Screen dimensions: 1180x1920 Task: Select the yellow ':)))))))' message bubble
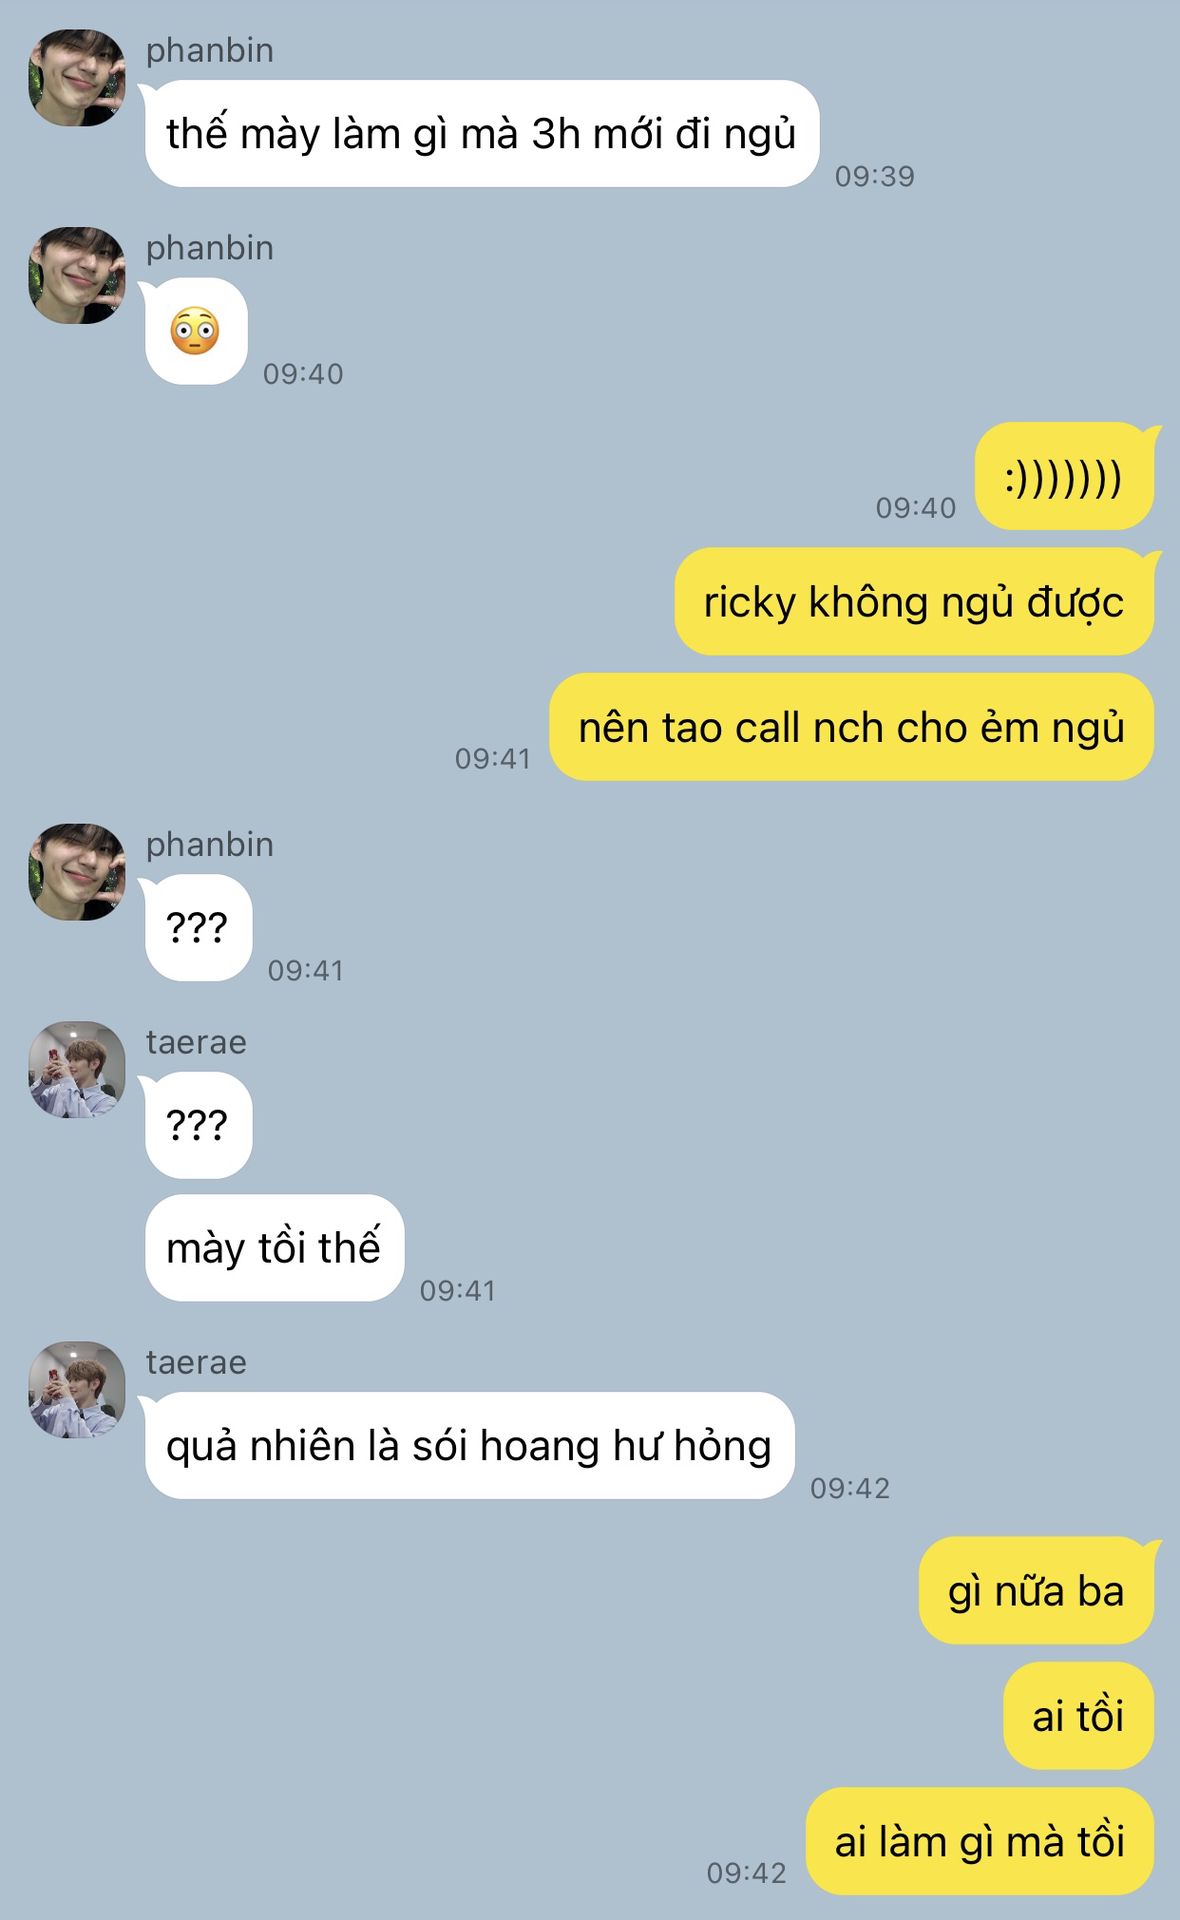(1064, 476)
